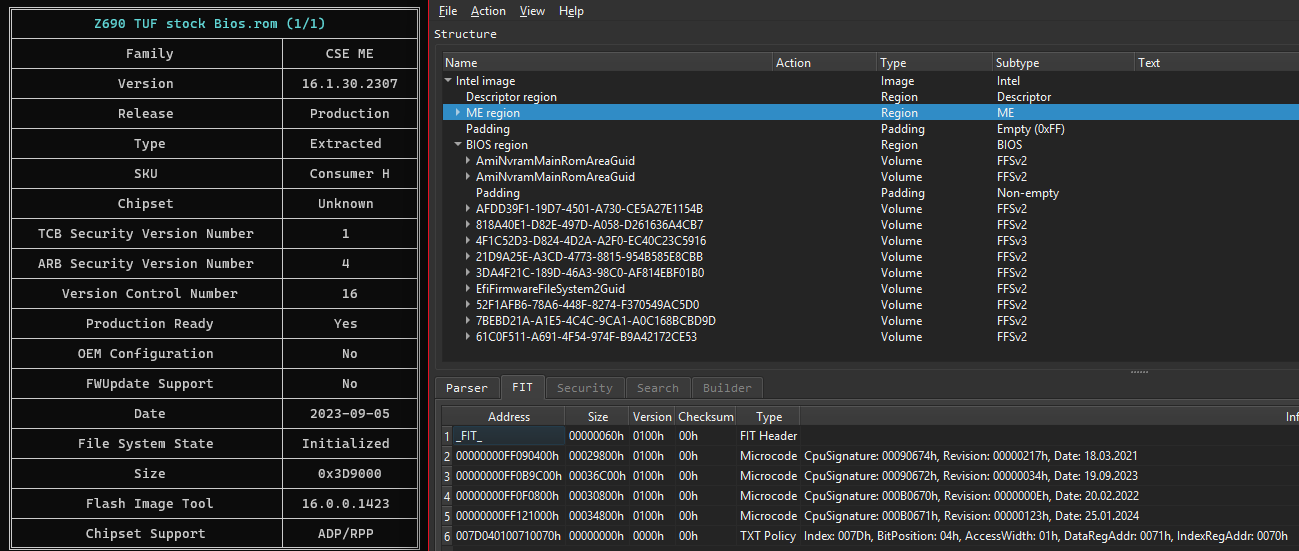
Task: Select the Descriptor region row
Action: 870,97
